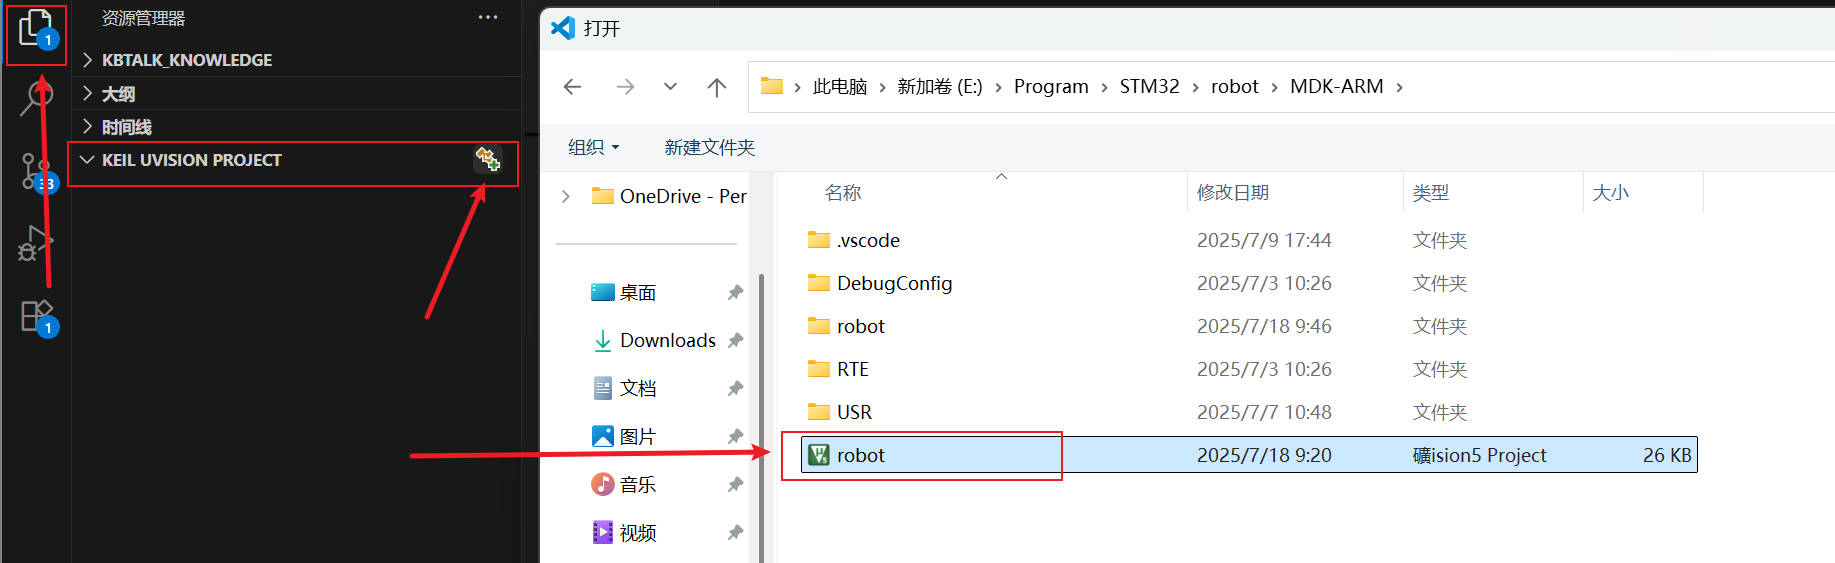1835x563 pixels.
Task: Open the Extensions view in activity bar
Action: (x=38, y=318)
